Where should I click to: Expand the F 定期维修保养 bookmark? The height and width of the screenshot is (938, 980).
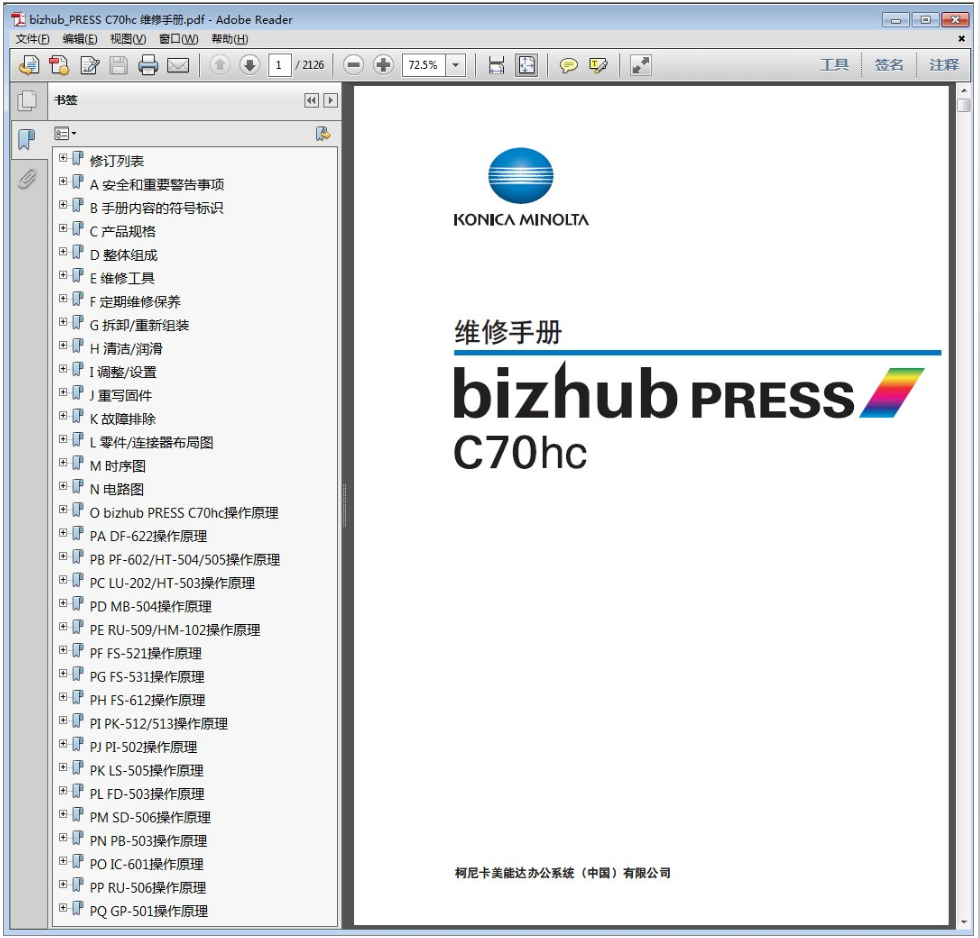coord(63,299)
